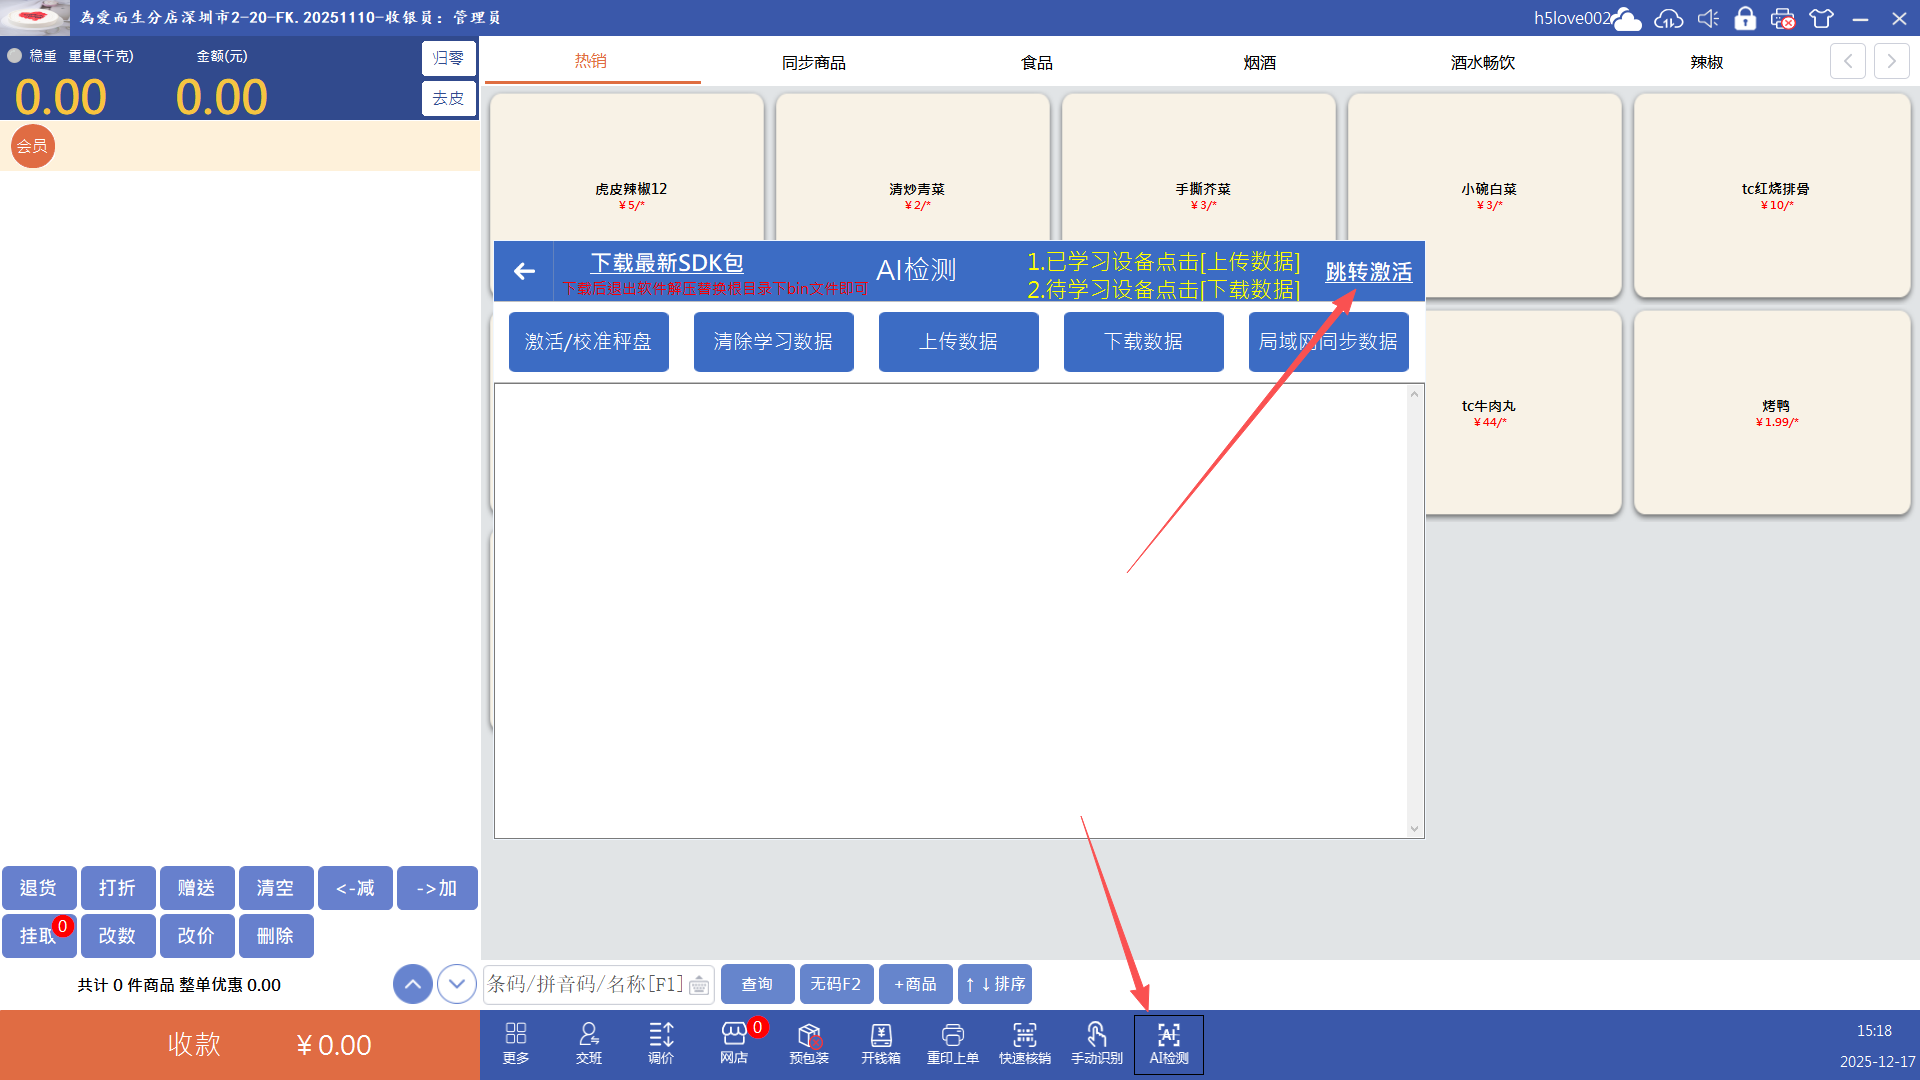Collapse cart list with down chevron button
The width and height of the screenshot is (1920, 1080).
tap(457, 984)
